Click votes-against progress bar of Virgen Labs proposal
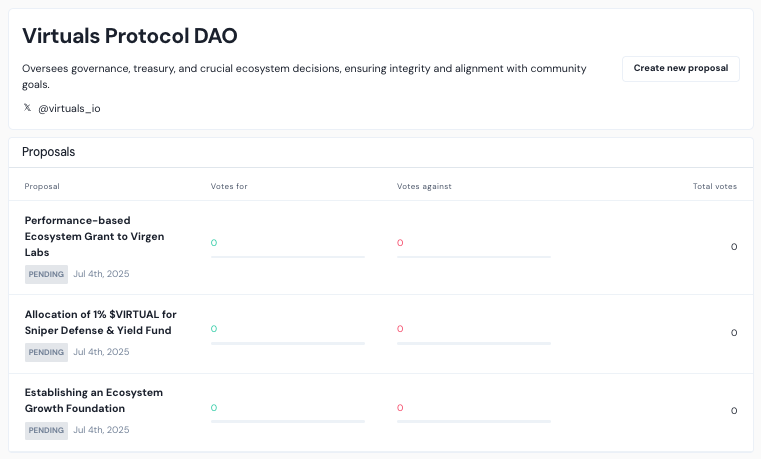Viewport: 761px width, 459px height. tap(473, 257)
